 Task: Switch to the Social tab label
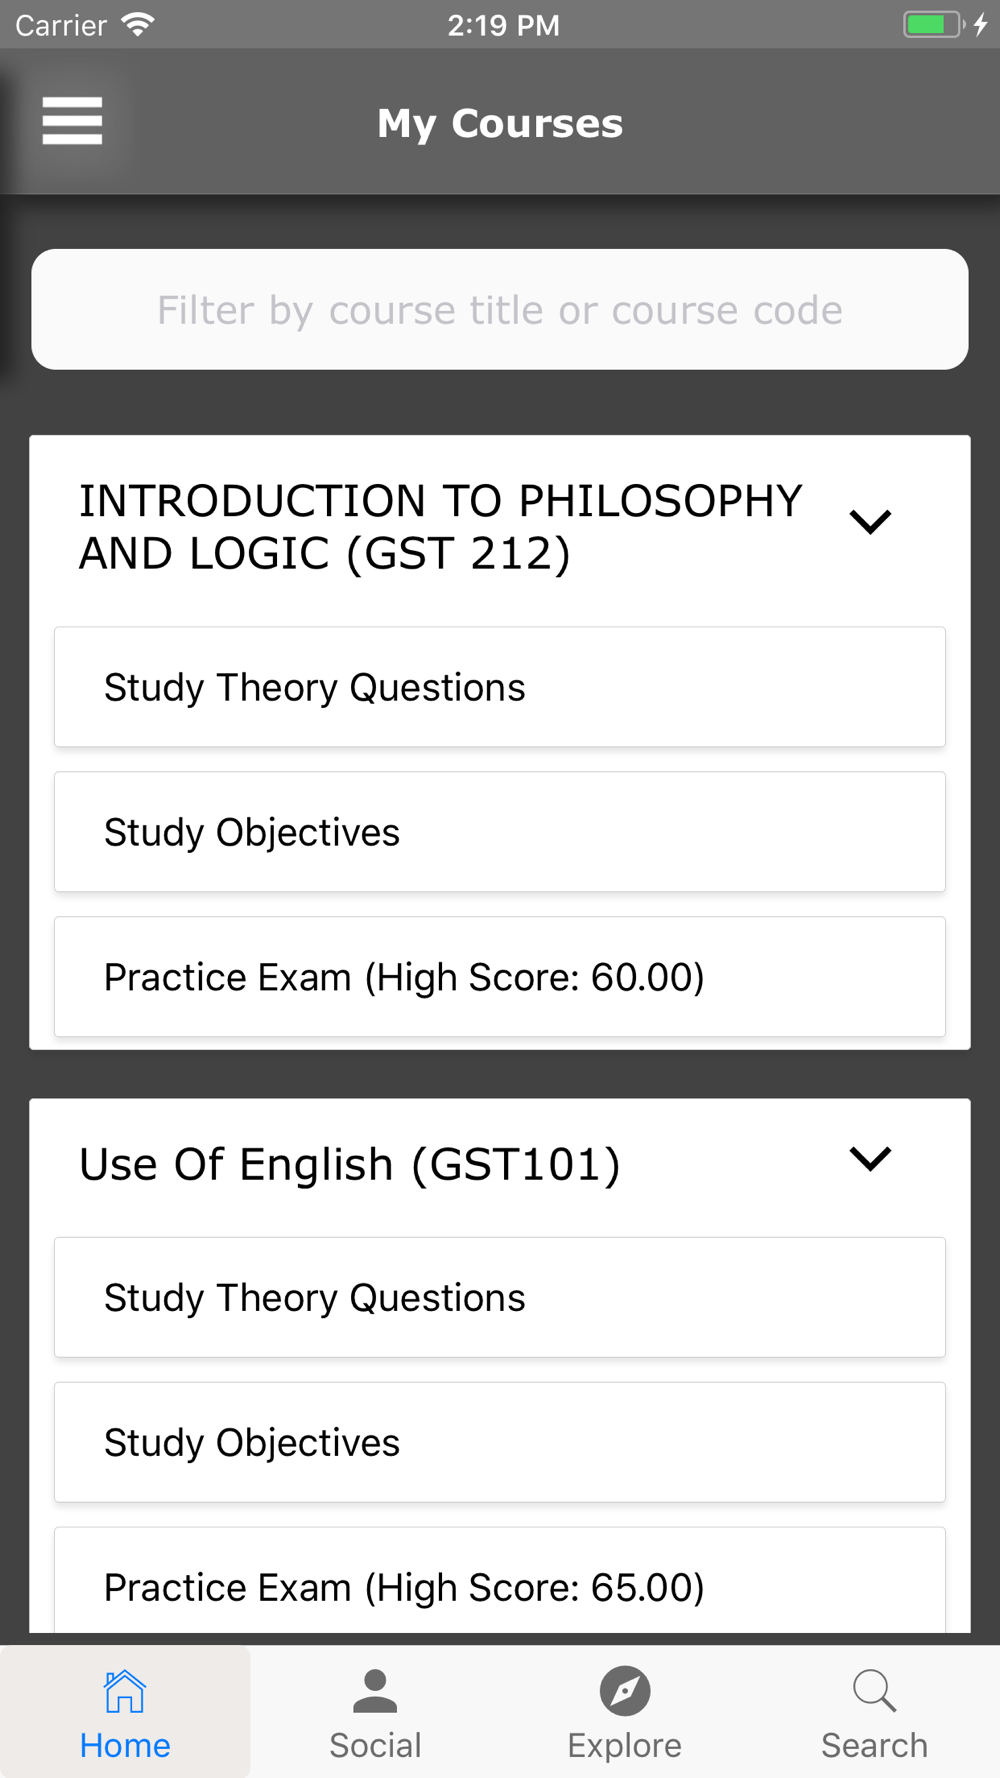[x=375, y=1745]
